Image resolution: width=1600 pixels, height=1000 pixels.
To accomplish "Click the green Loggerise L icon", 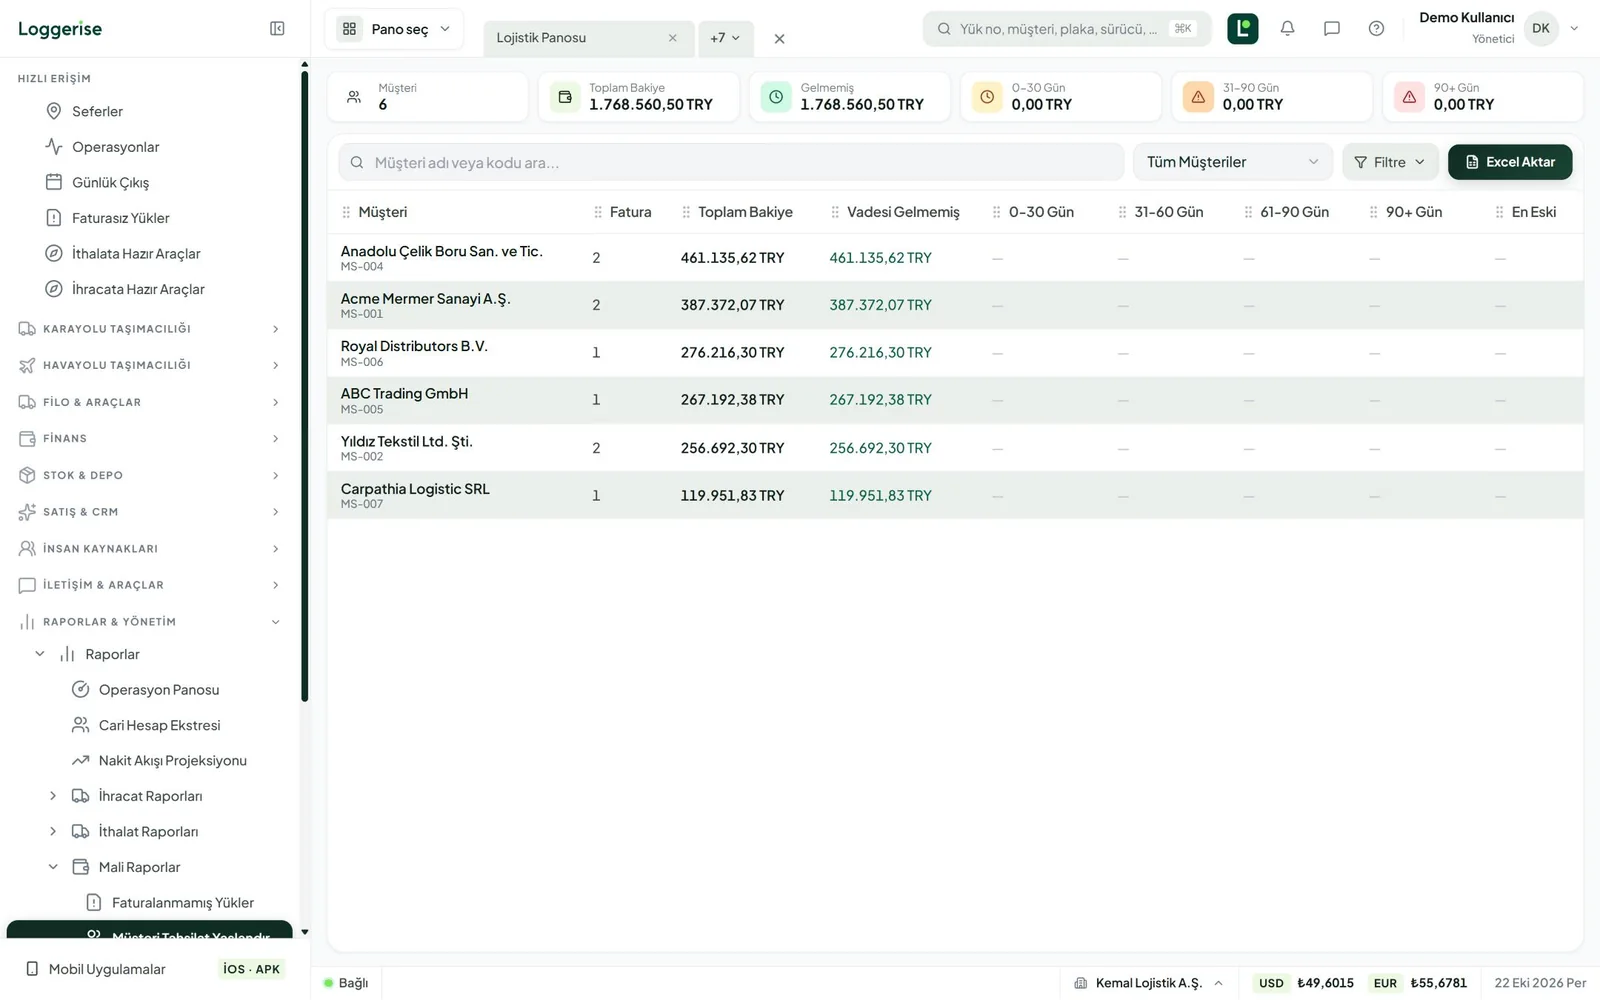I will [1243, 29].
